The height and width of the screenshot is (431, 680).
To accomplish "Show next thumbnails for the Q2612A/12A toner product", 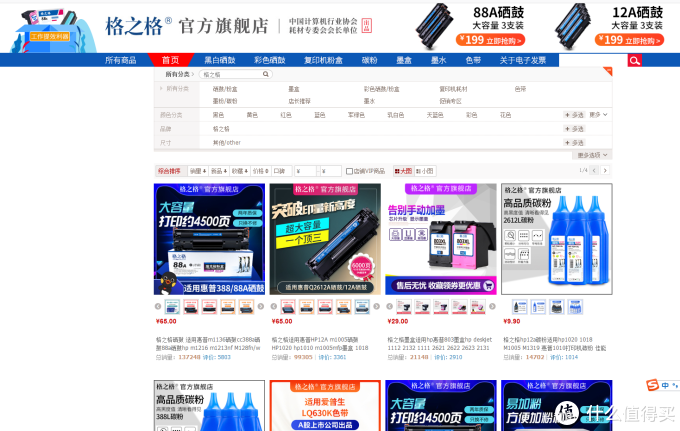I will coord(376,307).
